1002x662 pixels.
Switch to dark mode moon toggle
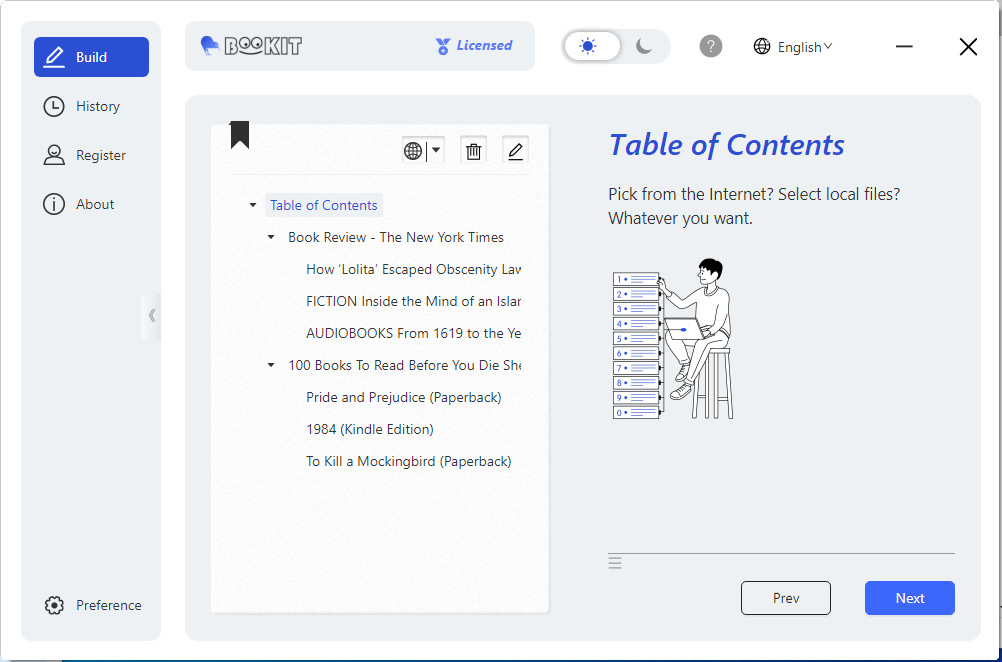pyautogui.click(x=644, y=46)
